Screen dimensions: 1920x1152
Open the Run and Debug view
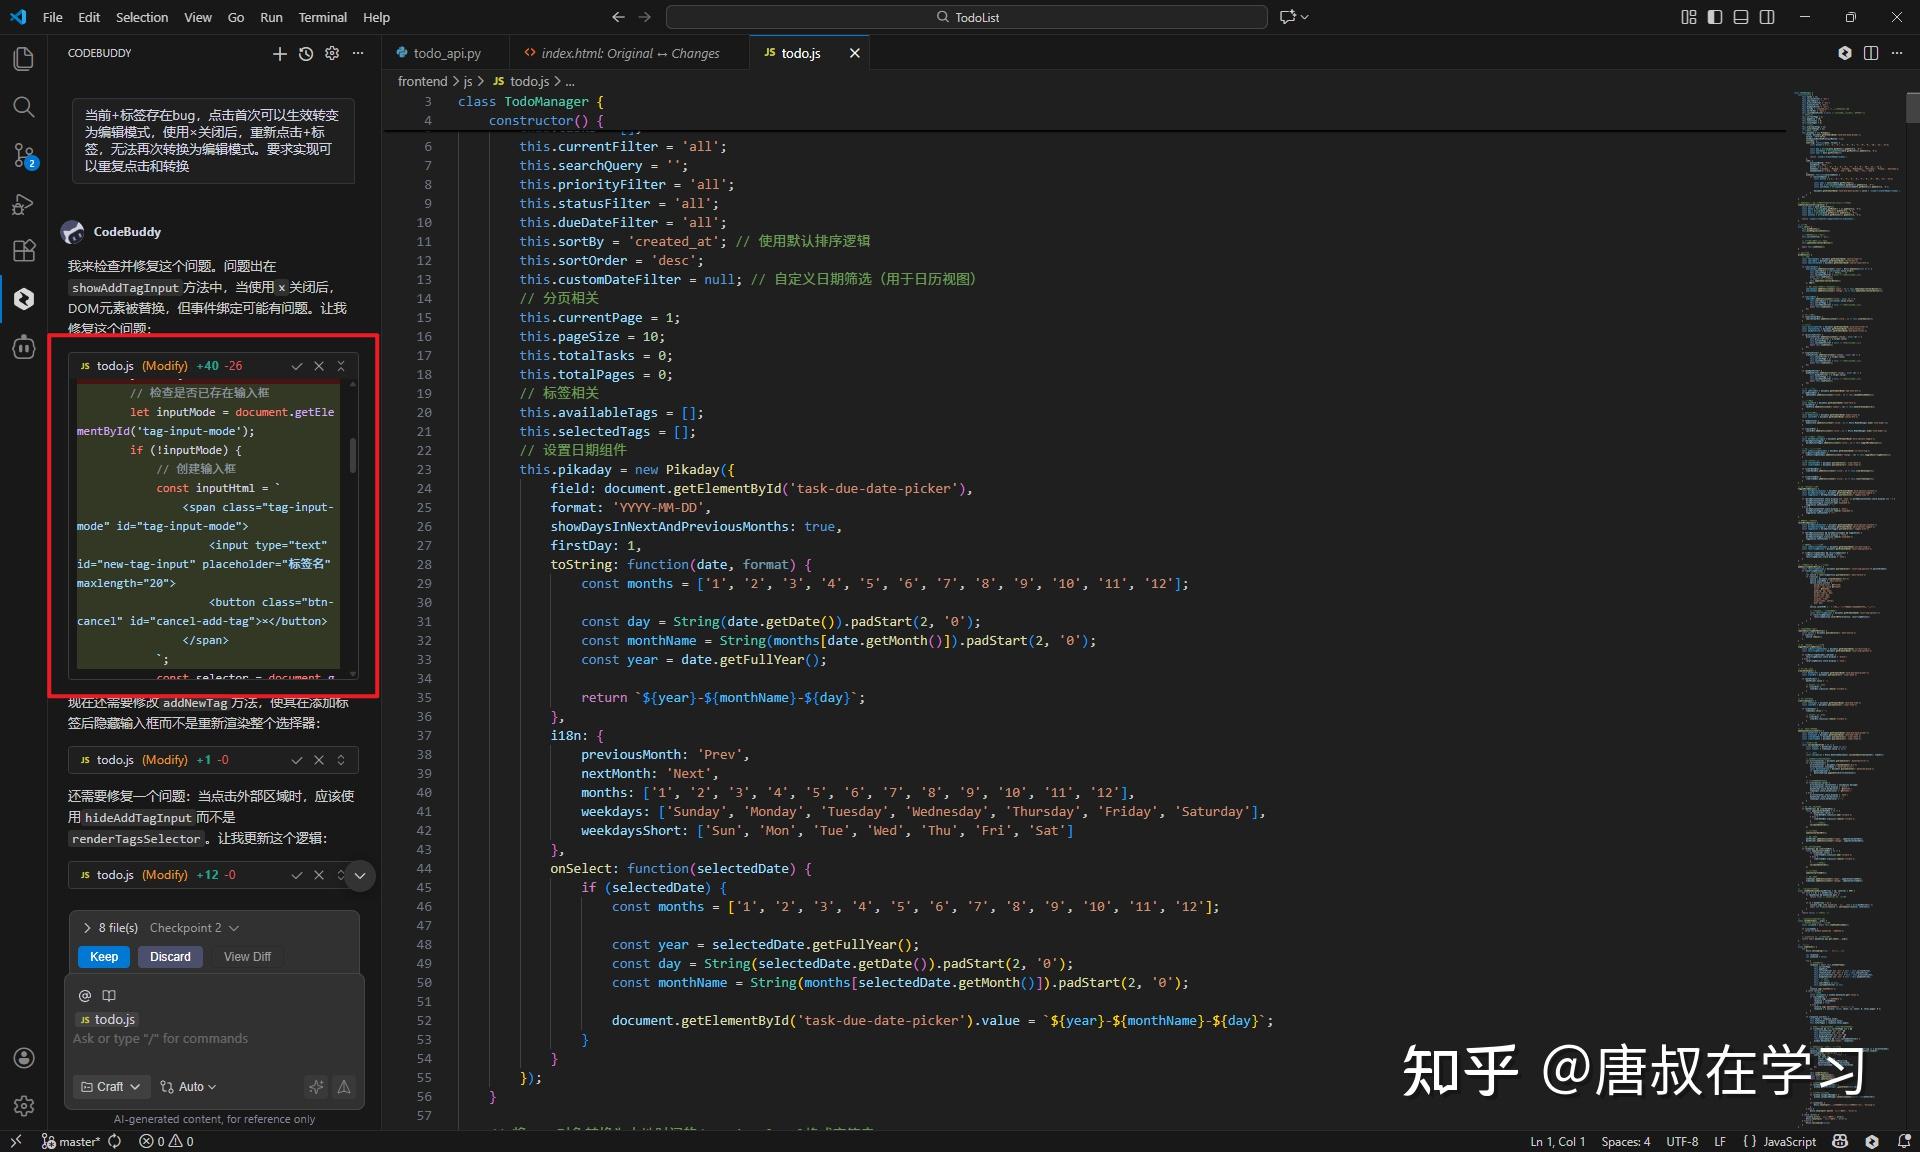click(23, 203)
